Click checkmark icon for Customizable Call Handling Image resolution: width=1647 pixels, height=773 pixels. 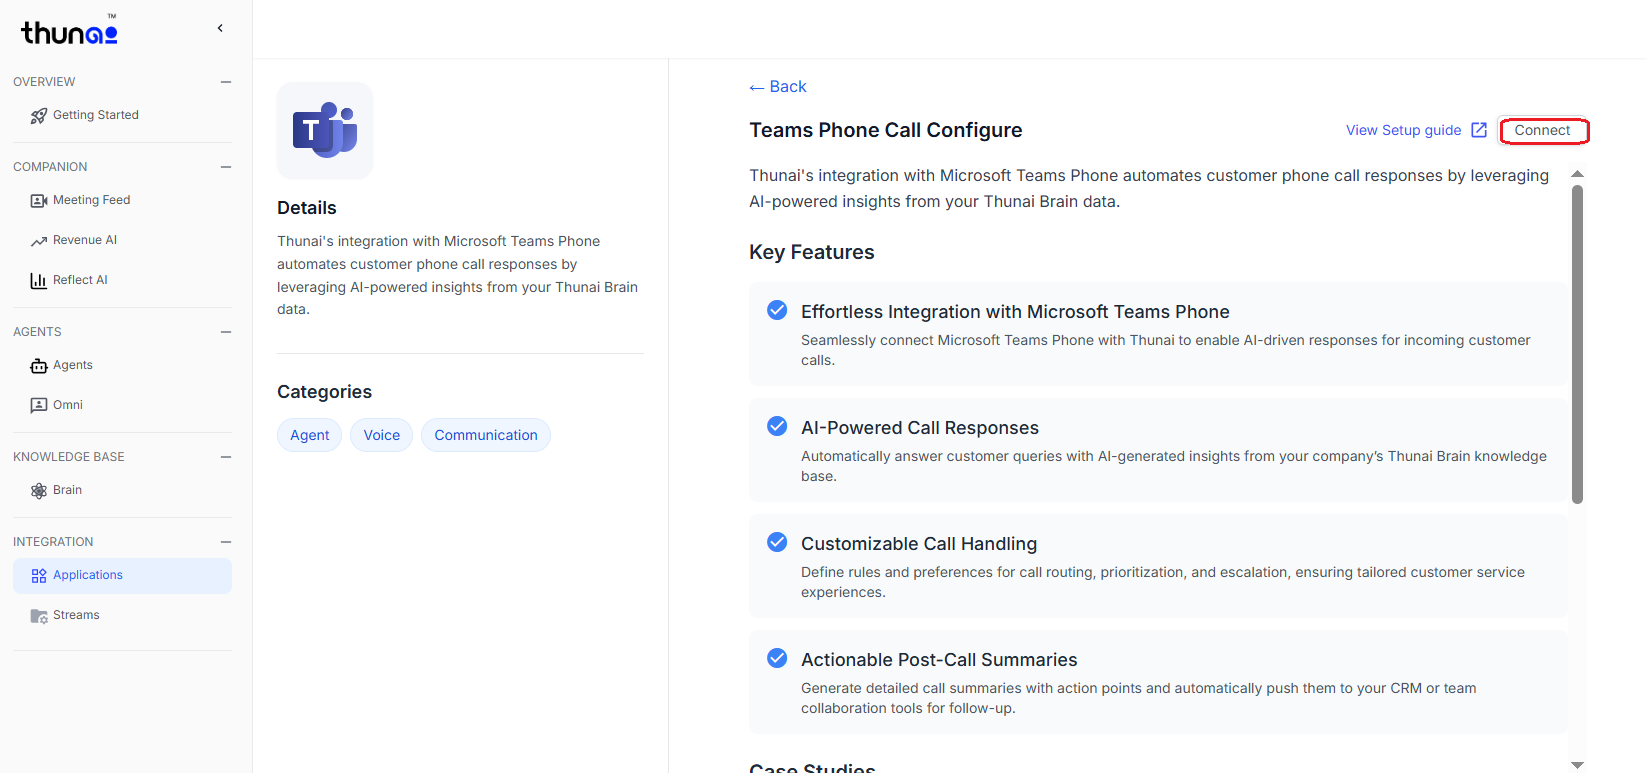[777, 542]
